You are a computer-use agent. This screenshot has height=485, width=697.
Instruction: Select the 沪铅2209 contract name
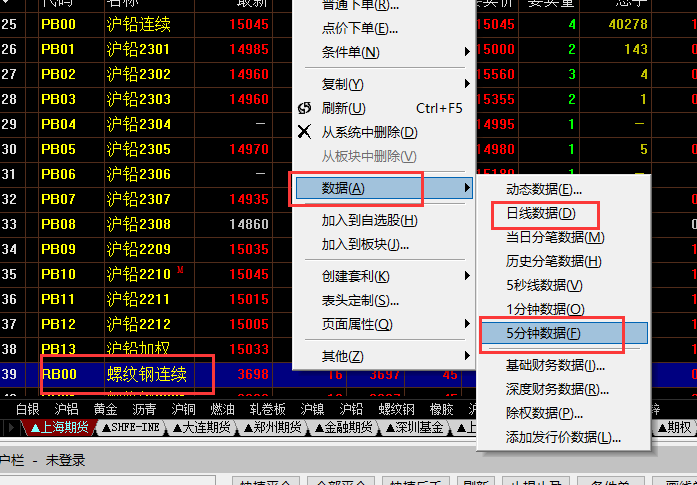pyautogui.click(x=139, y=249)
